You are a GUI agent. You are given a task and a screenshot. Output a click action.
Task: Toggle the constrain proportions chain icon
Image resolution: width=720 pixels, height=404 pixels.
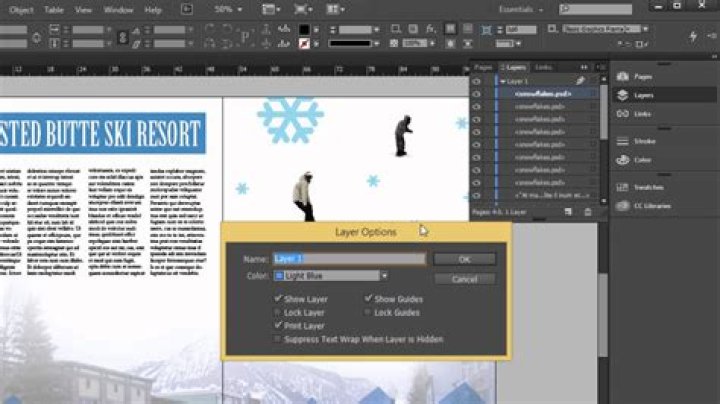pyautogui.click(x=123, y=37)
